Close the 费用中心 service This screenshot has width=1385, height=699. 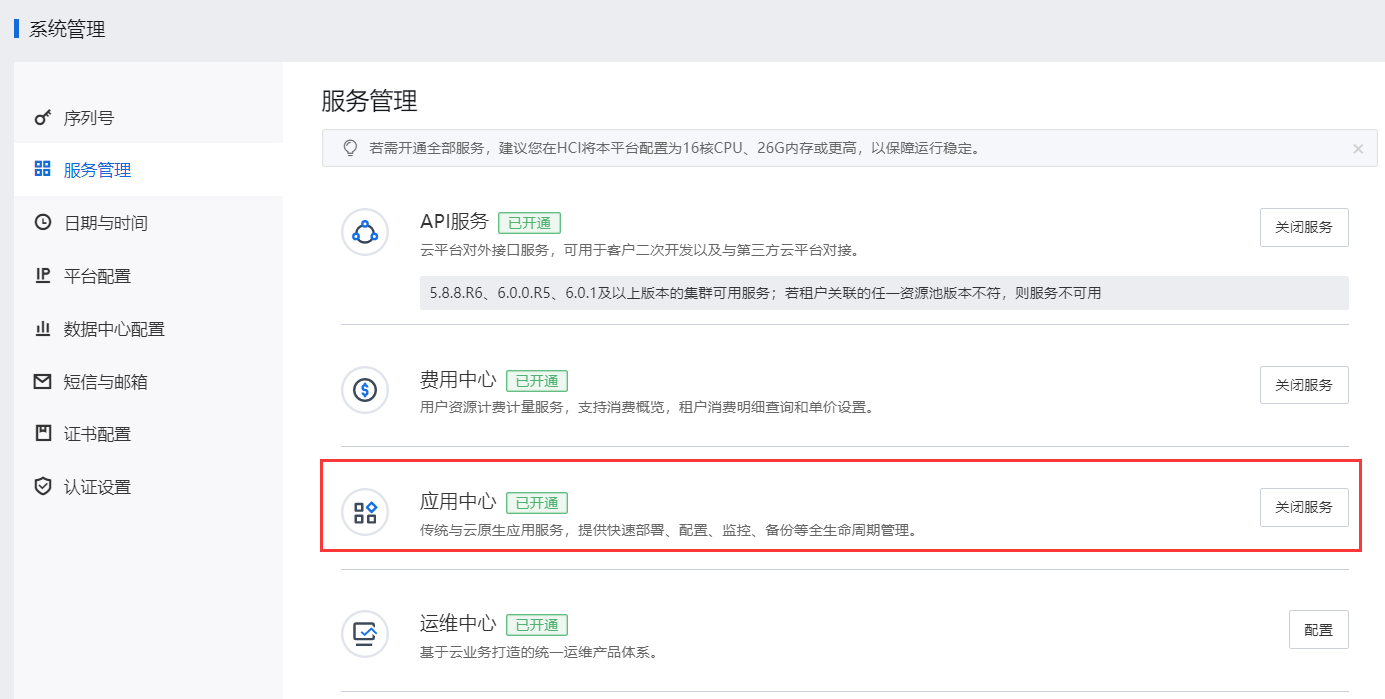tap(1303, 385)
